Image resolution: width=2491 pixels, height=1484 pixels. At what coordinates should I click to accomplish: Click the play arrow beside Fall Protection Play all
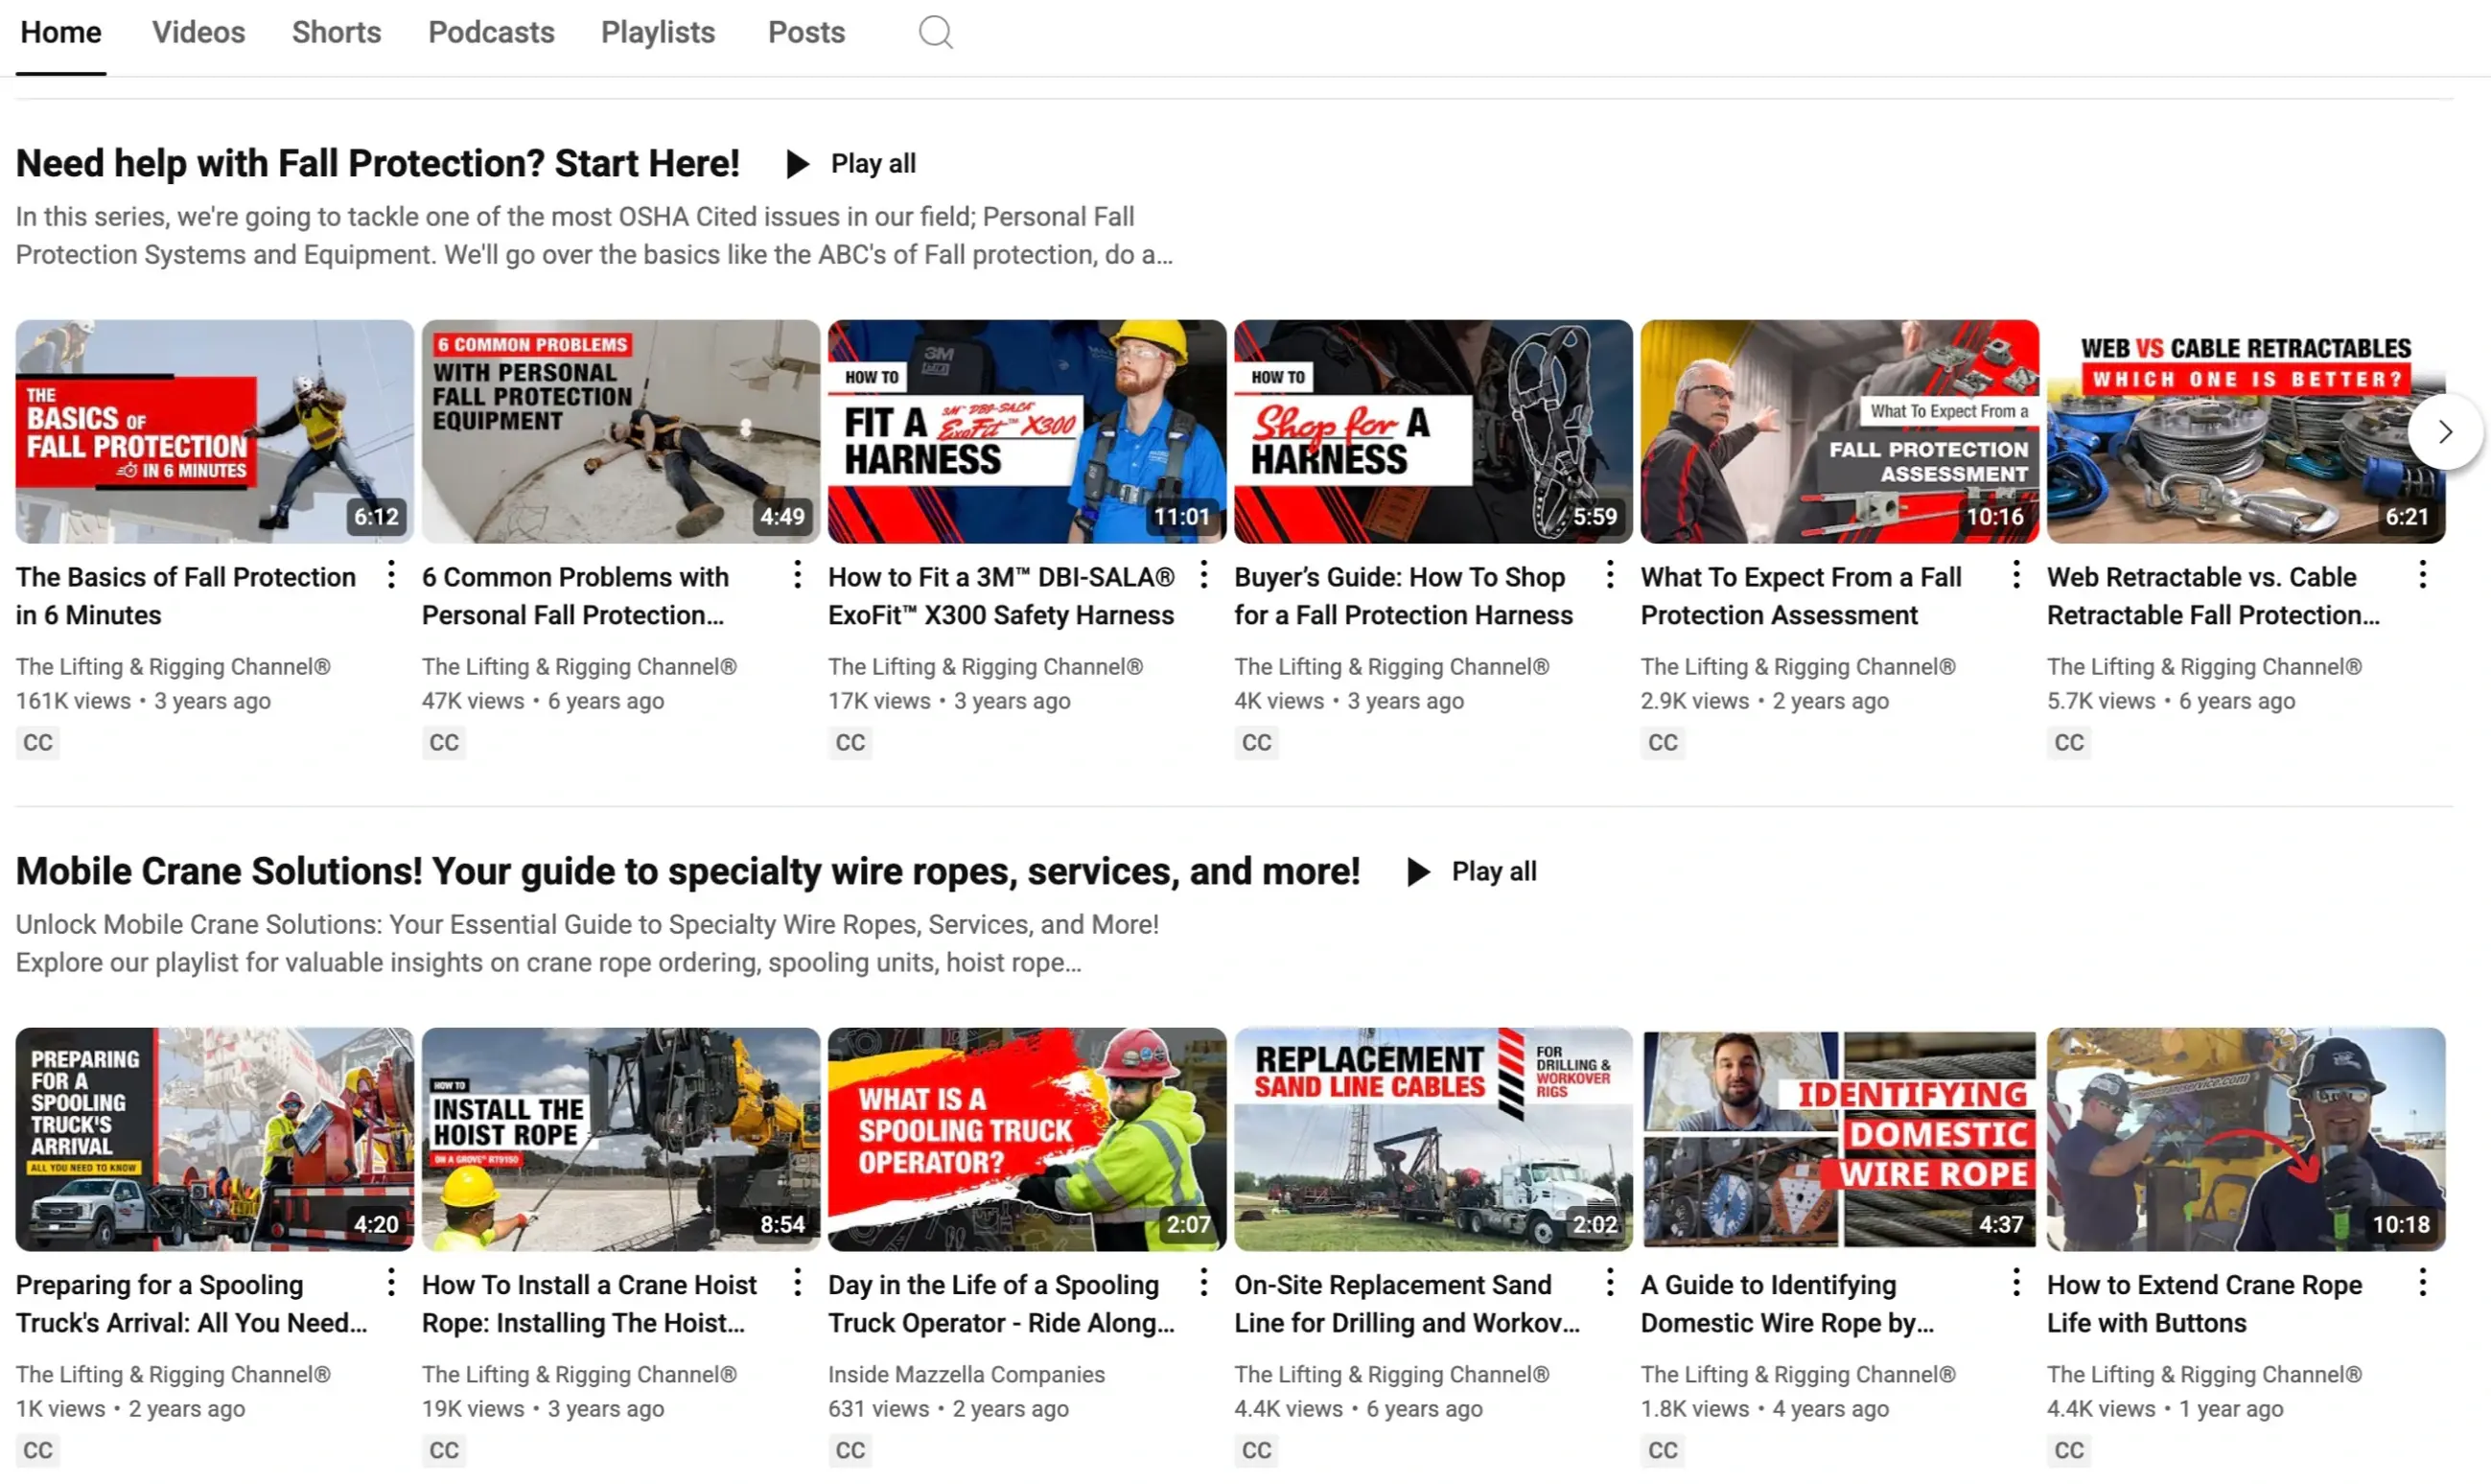(797, 163)
